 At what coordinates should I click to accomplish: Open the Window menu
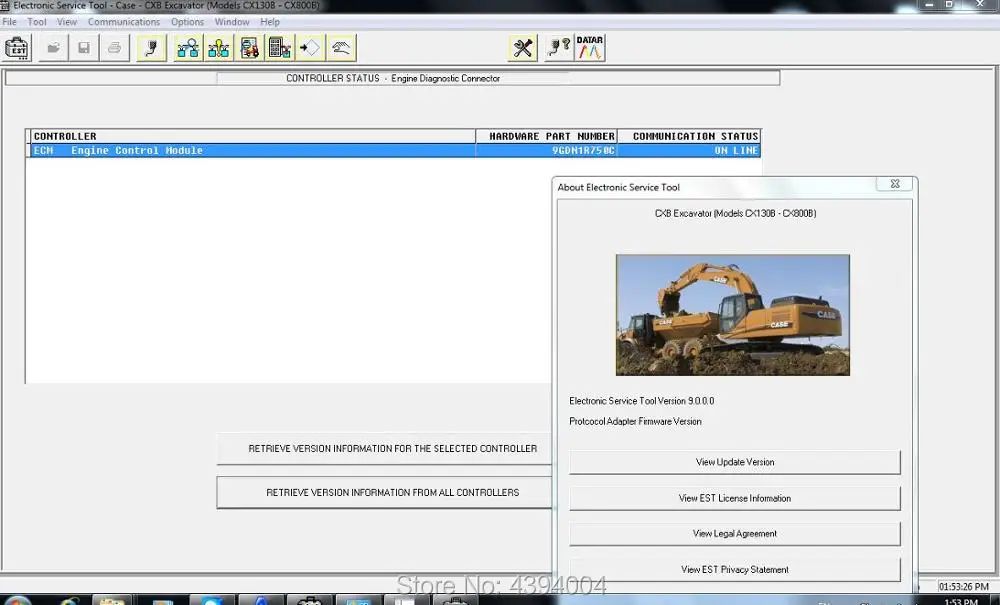pyautogui.click(x=232, y=22)
